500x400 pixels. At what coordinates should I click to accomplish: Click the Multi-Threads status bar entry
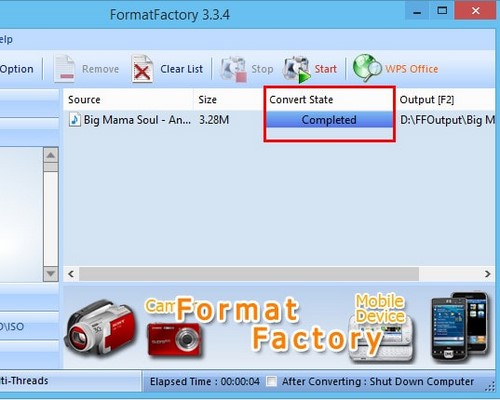pos(24,381)
